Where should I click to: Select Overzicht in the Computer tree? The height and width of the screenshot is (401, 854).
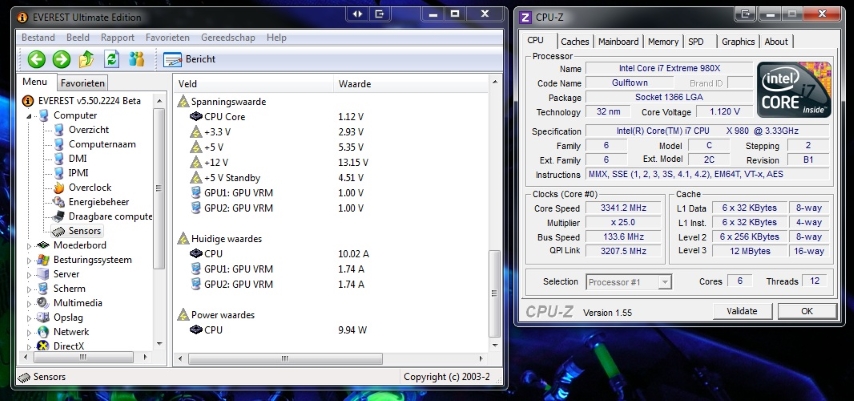[88, 130]
